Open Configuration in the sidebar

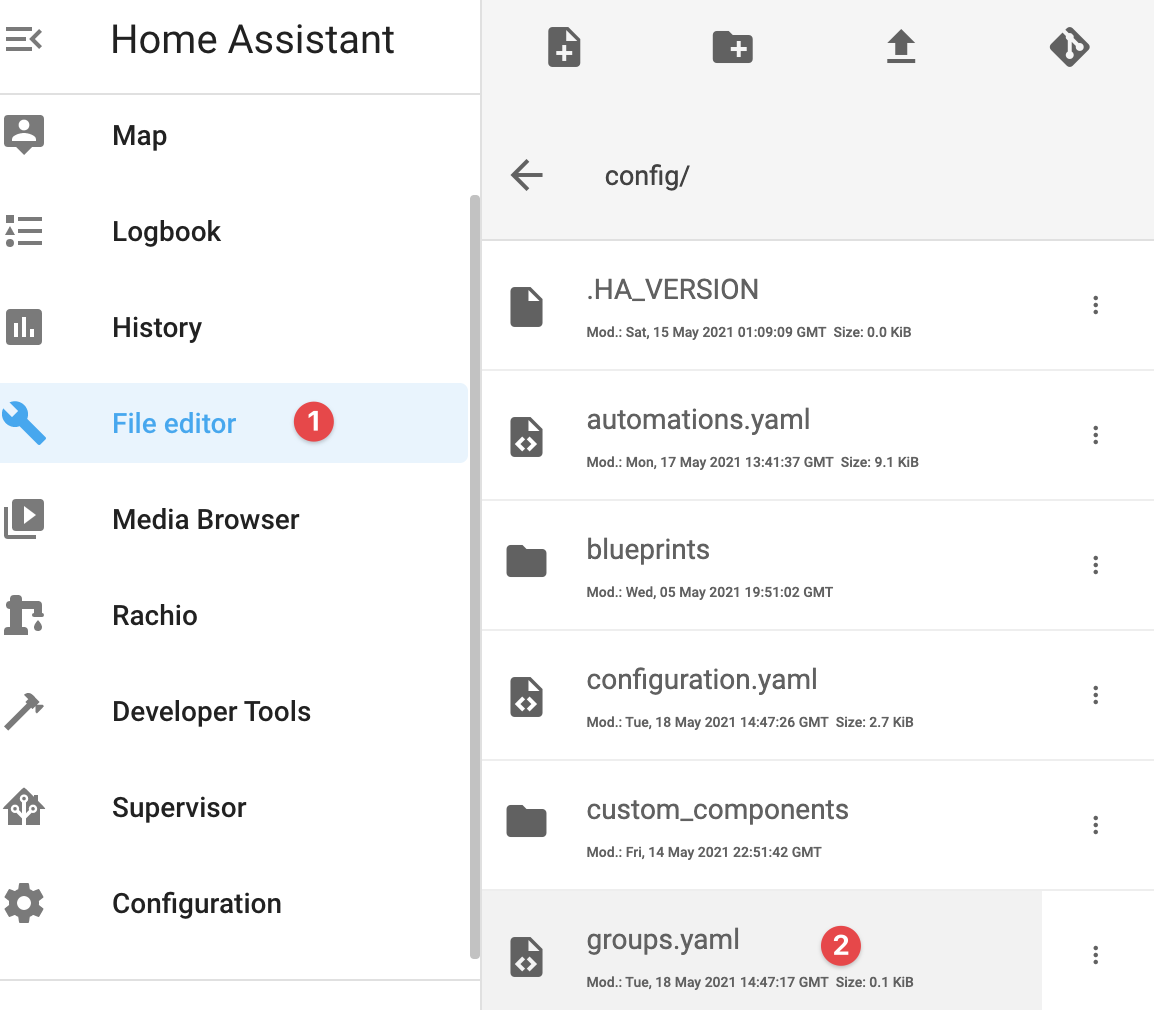click(234, 903)
